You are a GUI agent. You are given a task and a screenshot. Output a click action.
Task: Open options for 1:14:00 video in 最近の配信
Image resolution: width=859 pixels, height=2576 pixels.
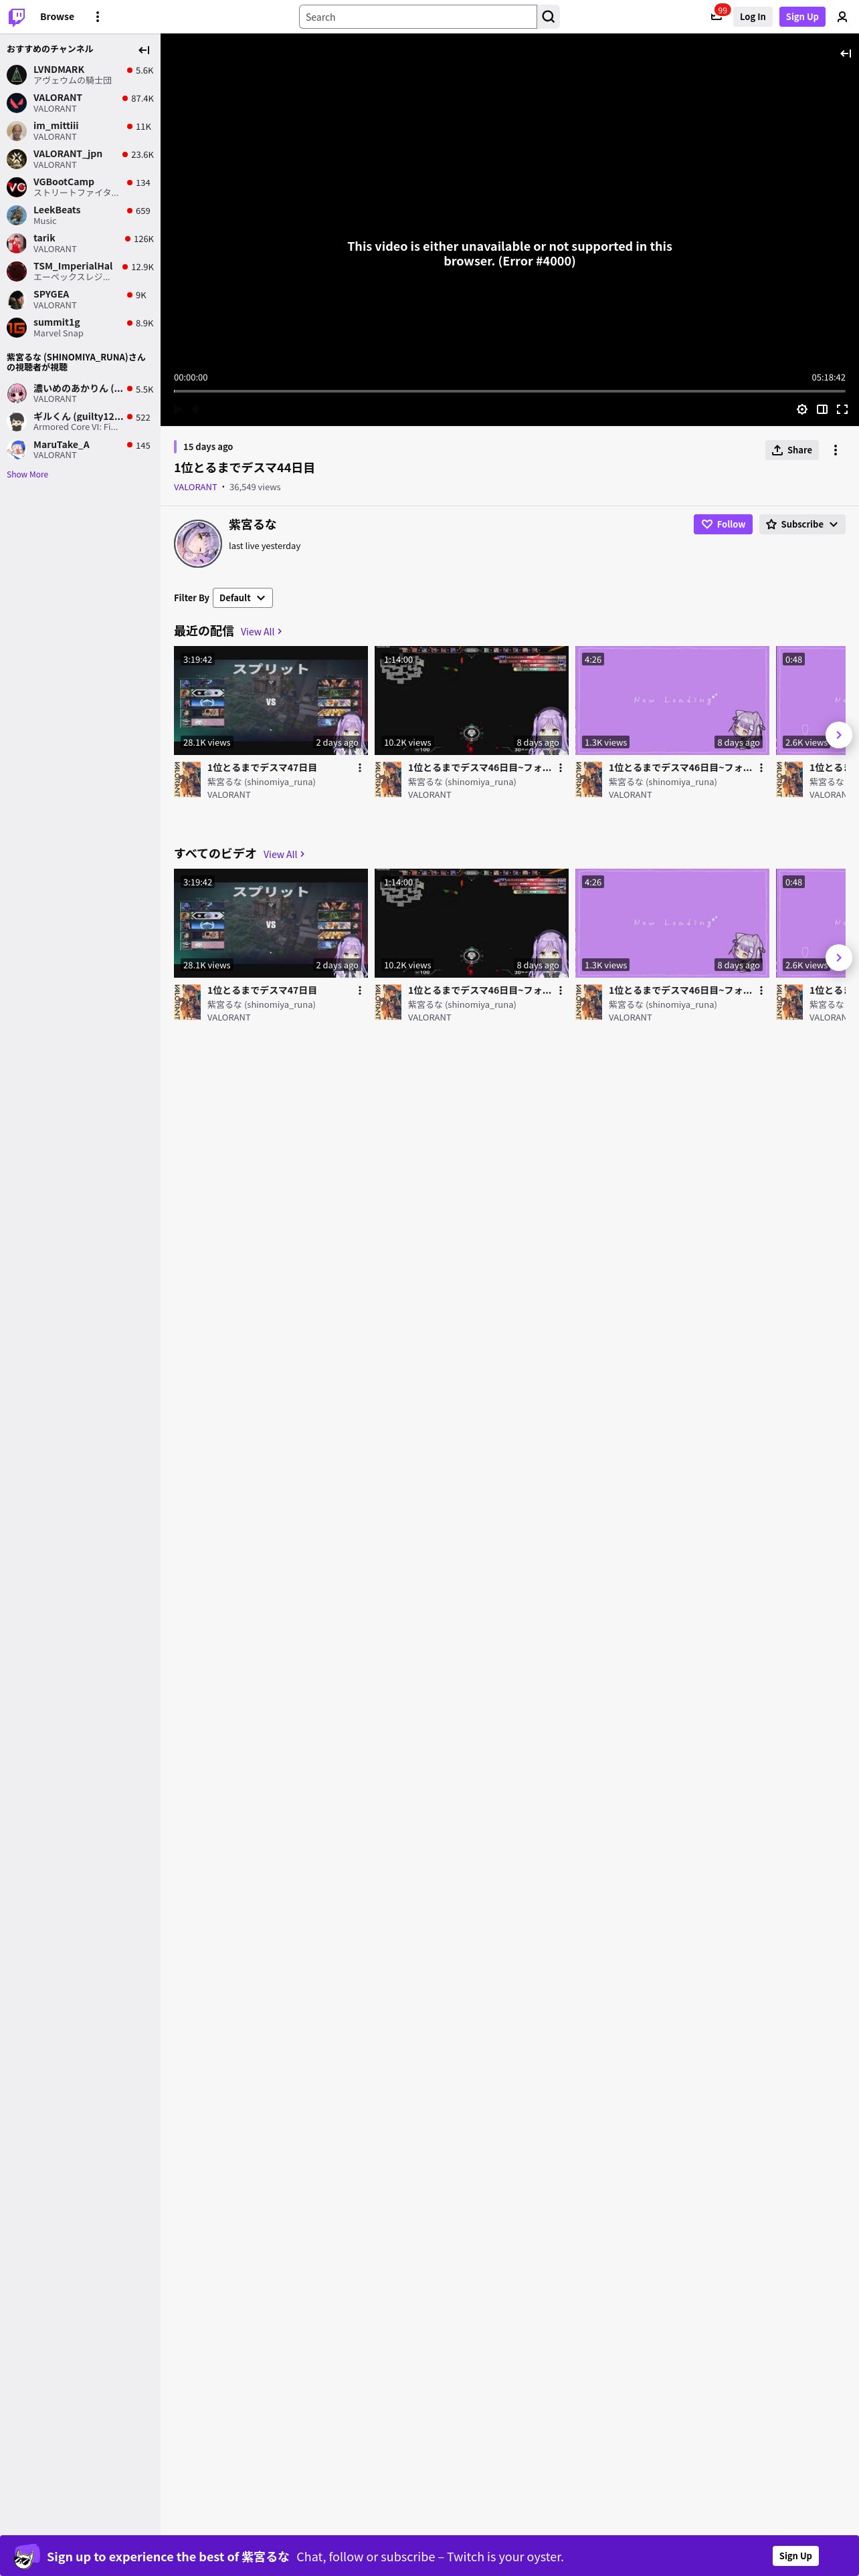click(561, 768)
